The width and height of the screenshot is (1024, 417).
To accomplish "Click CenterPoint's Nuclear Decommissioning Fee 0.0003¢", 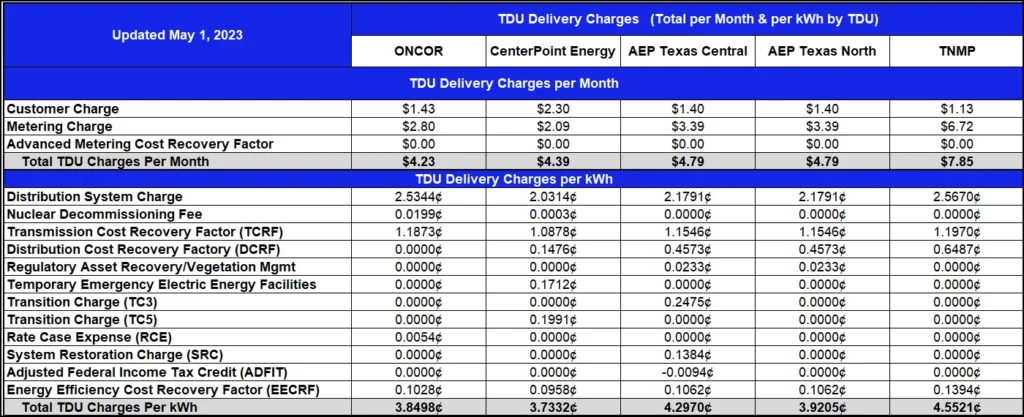I will click(x=552, y=214).
